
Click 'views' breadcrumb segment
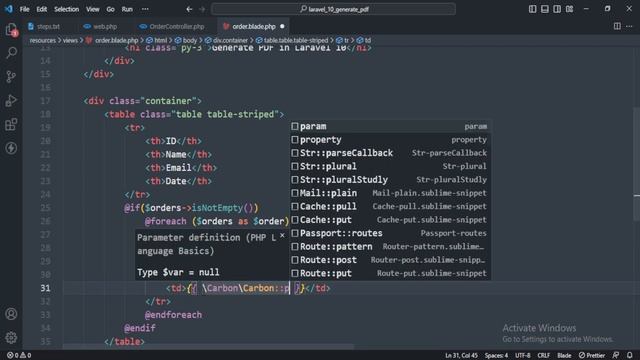click(70, 40)
